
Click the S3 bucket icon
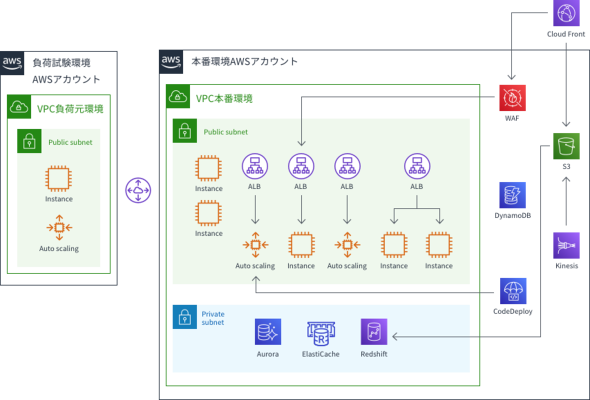tap(566, 146)
